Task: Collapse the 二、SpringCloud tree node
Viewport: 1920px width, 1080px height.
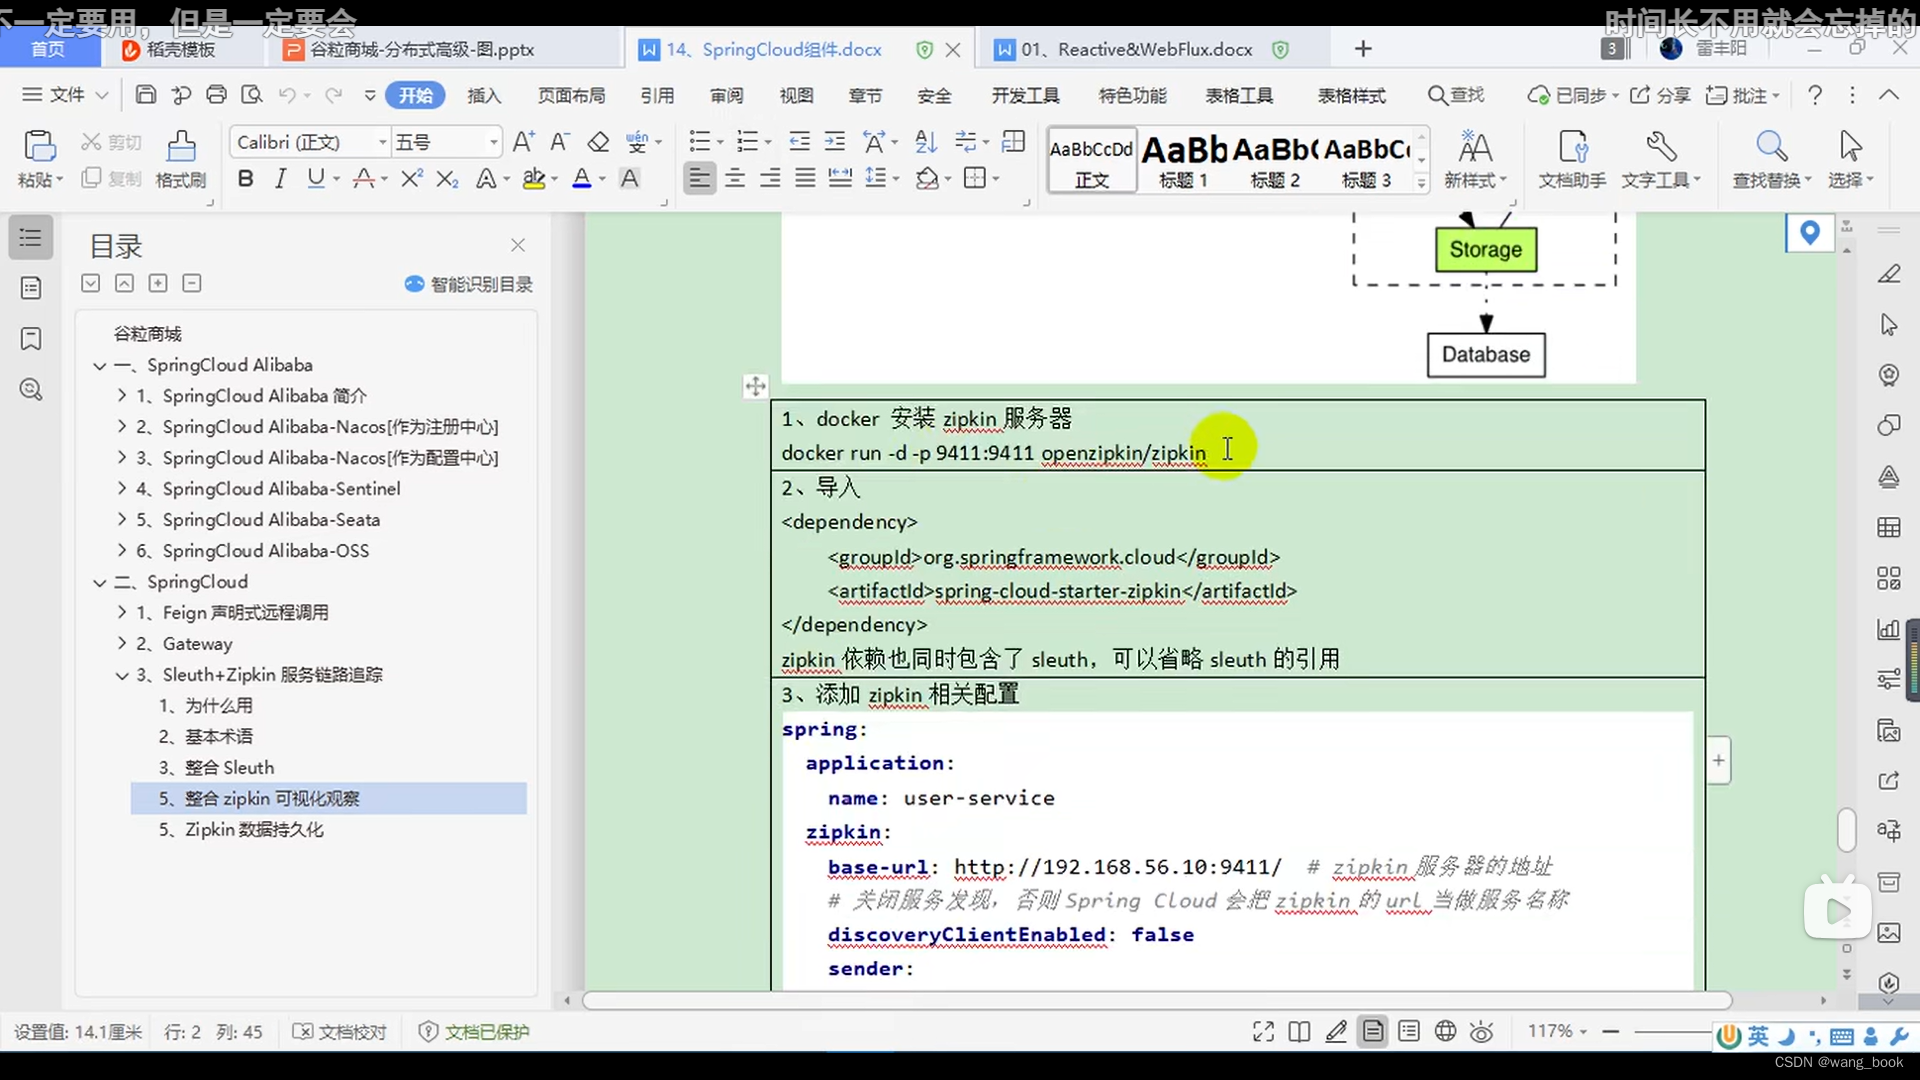Action: 100,582
